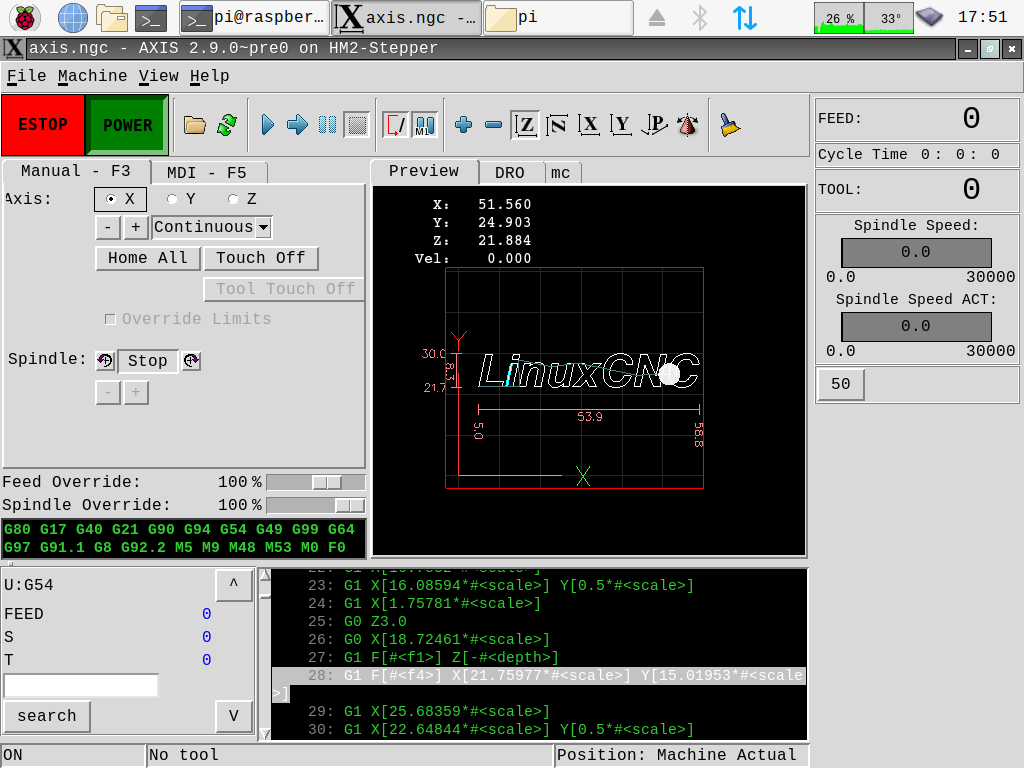The image size is (1024, 768).
Task: Toggle the ESTOP button
Action: (x=43, y=125)
